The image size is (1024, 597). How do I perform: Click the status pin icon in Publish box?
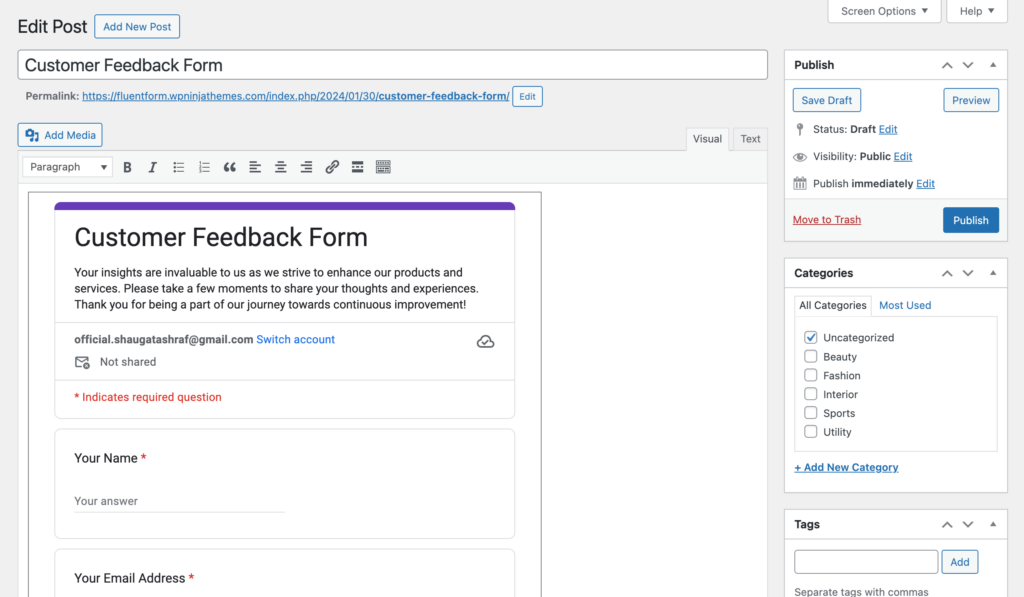pos(800,129)
